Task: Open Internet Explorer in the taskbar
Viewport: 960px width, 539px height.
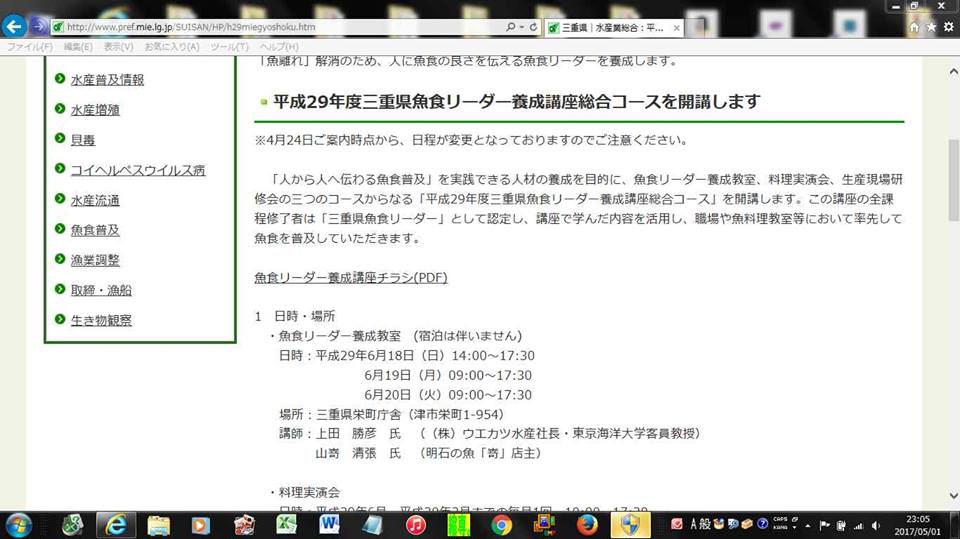Action: pyautogui.click(x=115, y=525)
